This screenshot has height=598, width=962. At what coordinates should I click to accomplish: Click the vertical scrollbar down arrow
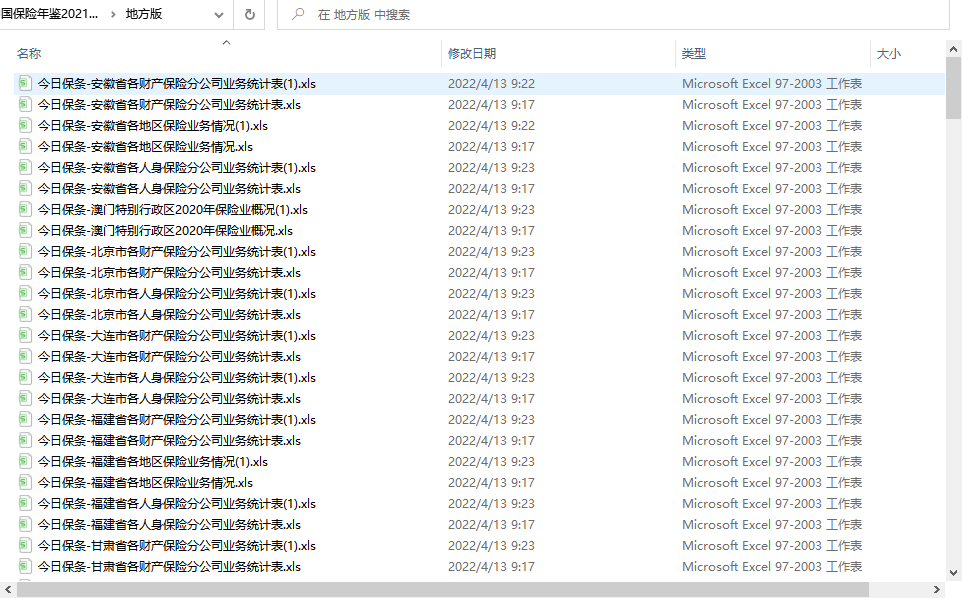click(953, 573)
